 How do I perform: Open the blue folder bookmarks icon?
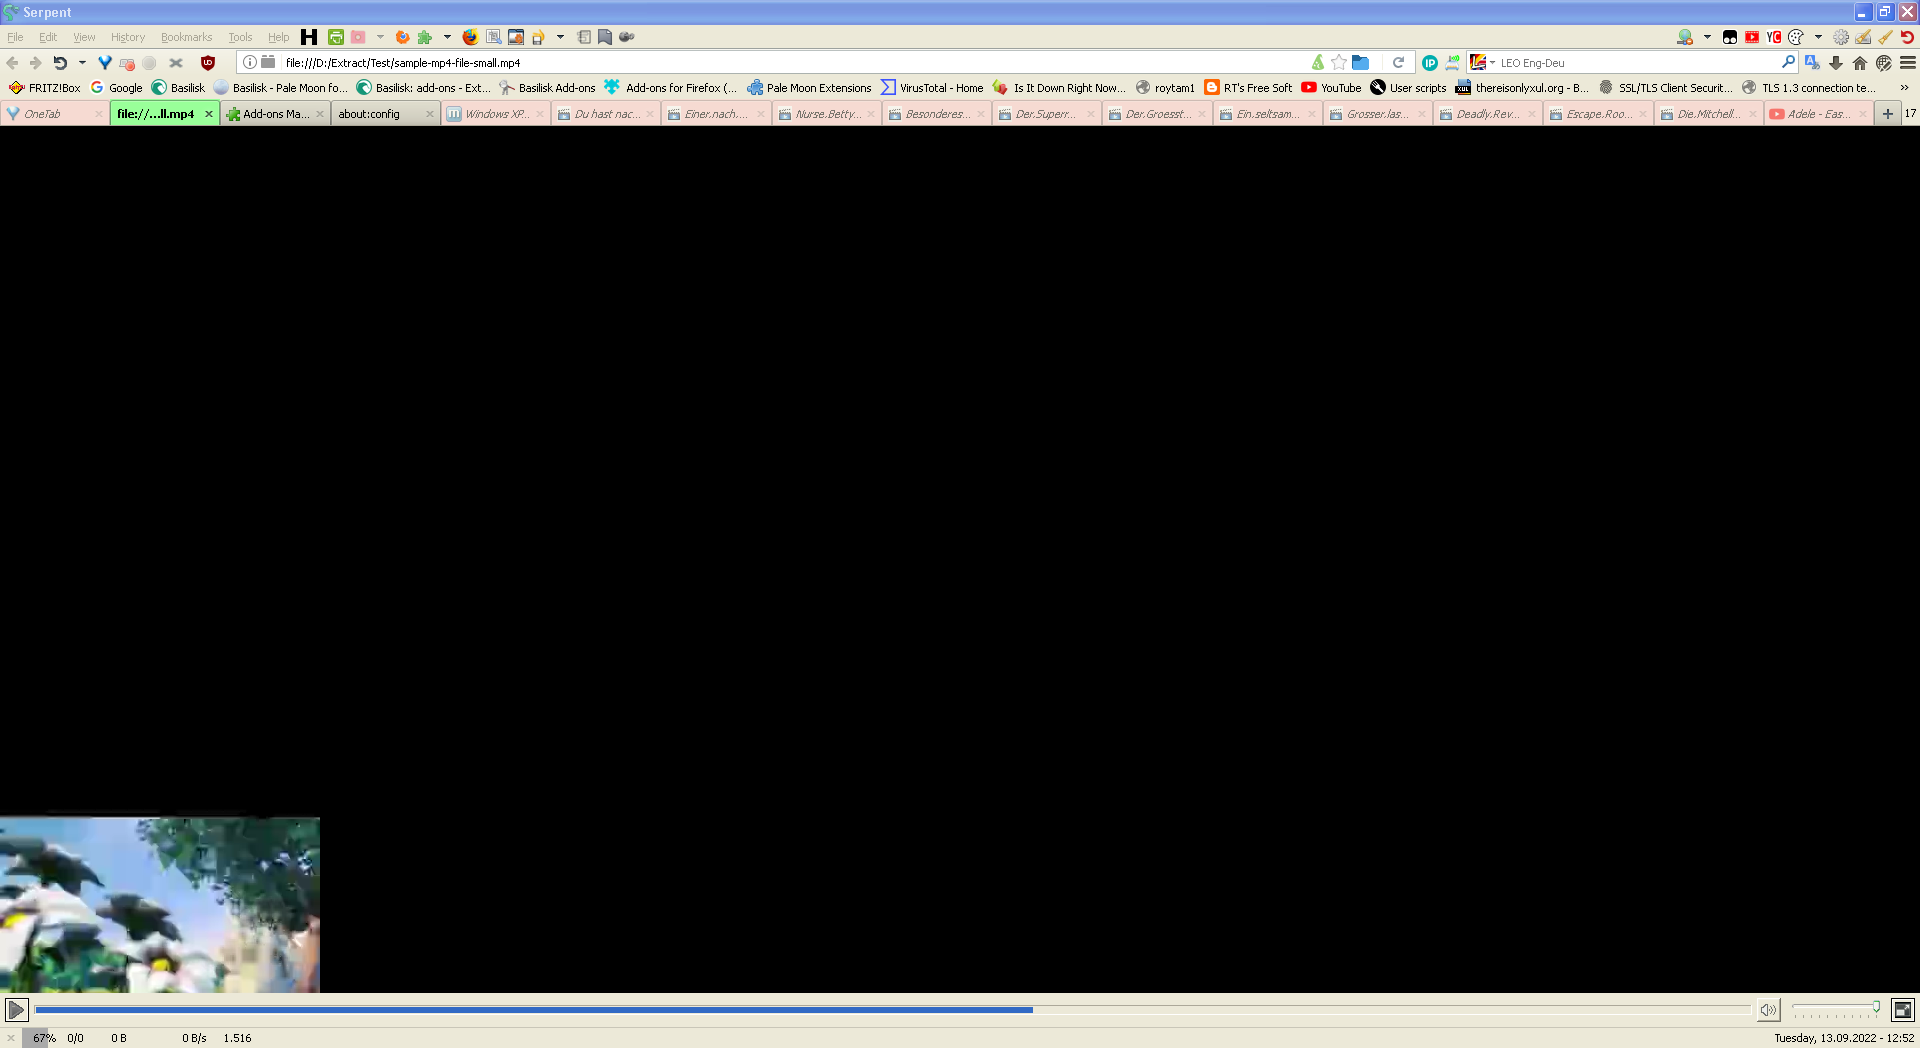[x=1361, y=62]
